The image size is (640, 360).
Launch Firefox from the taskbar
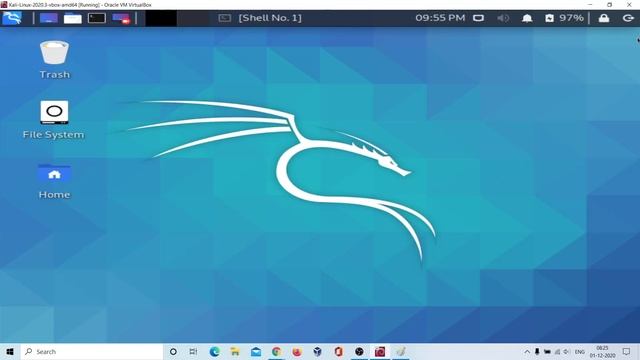[x=297, y=351]
